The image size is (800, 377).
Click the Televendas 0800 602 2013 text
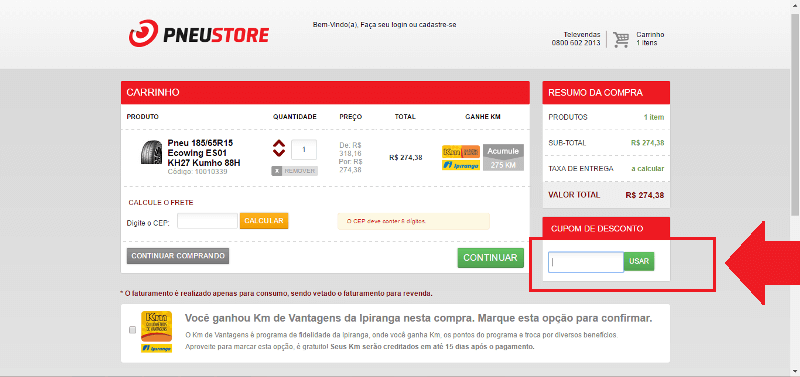pos(576,39)
